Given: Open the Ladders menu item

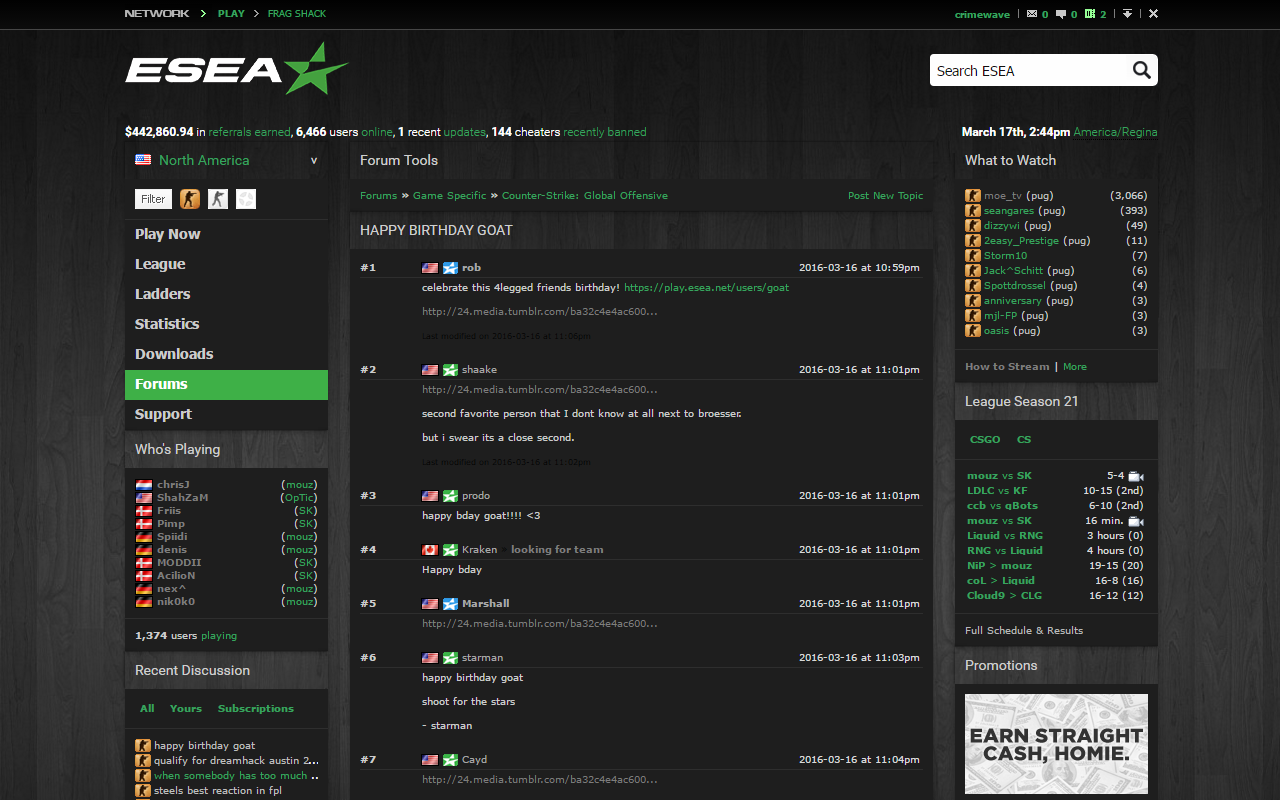Looking at the screenshot, I should tap(226, 294).
